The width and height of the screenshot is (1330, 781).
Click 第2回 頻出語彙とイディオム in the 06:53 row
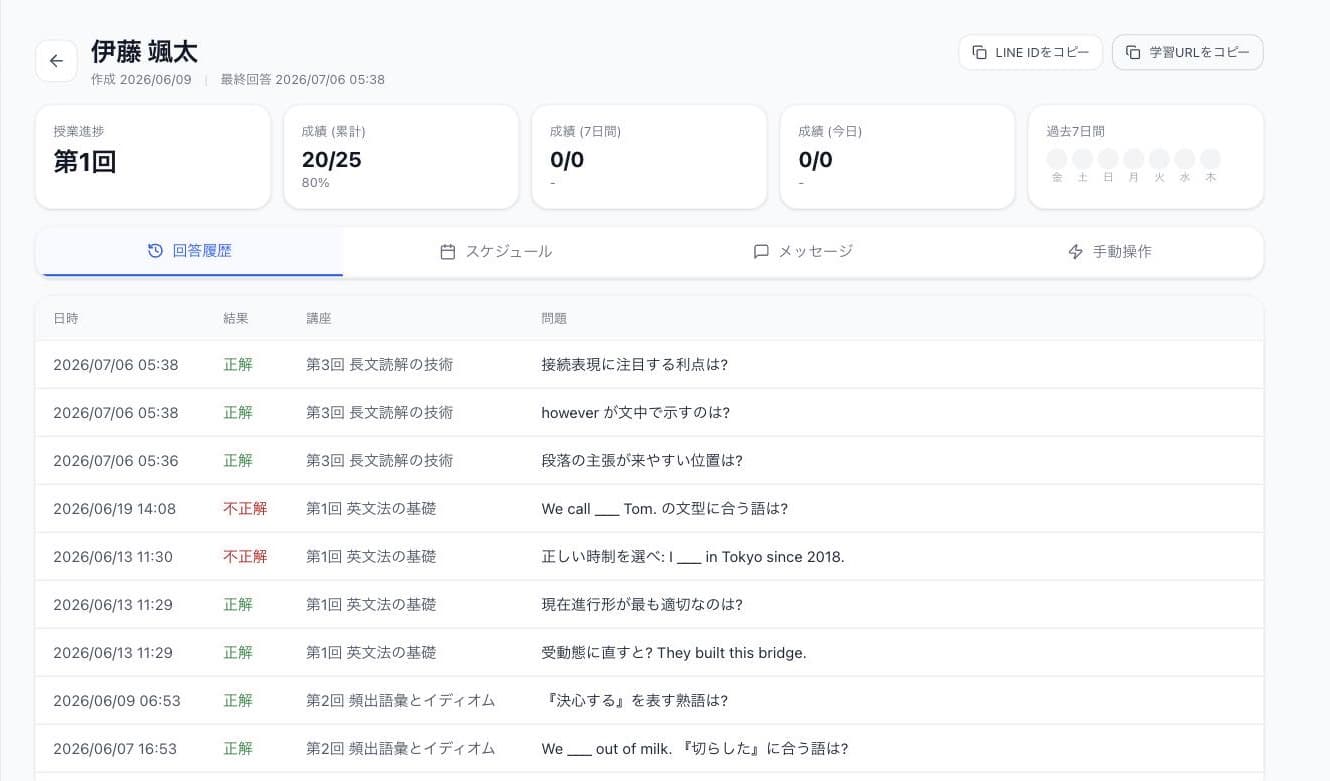[401, 701]
